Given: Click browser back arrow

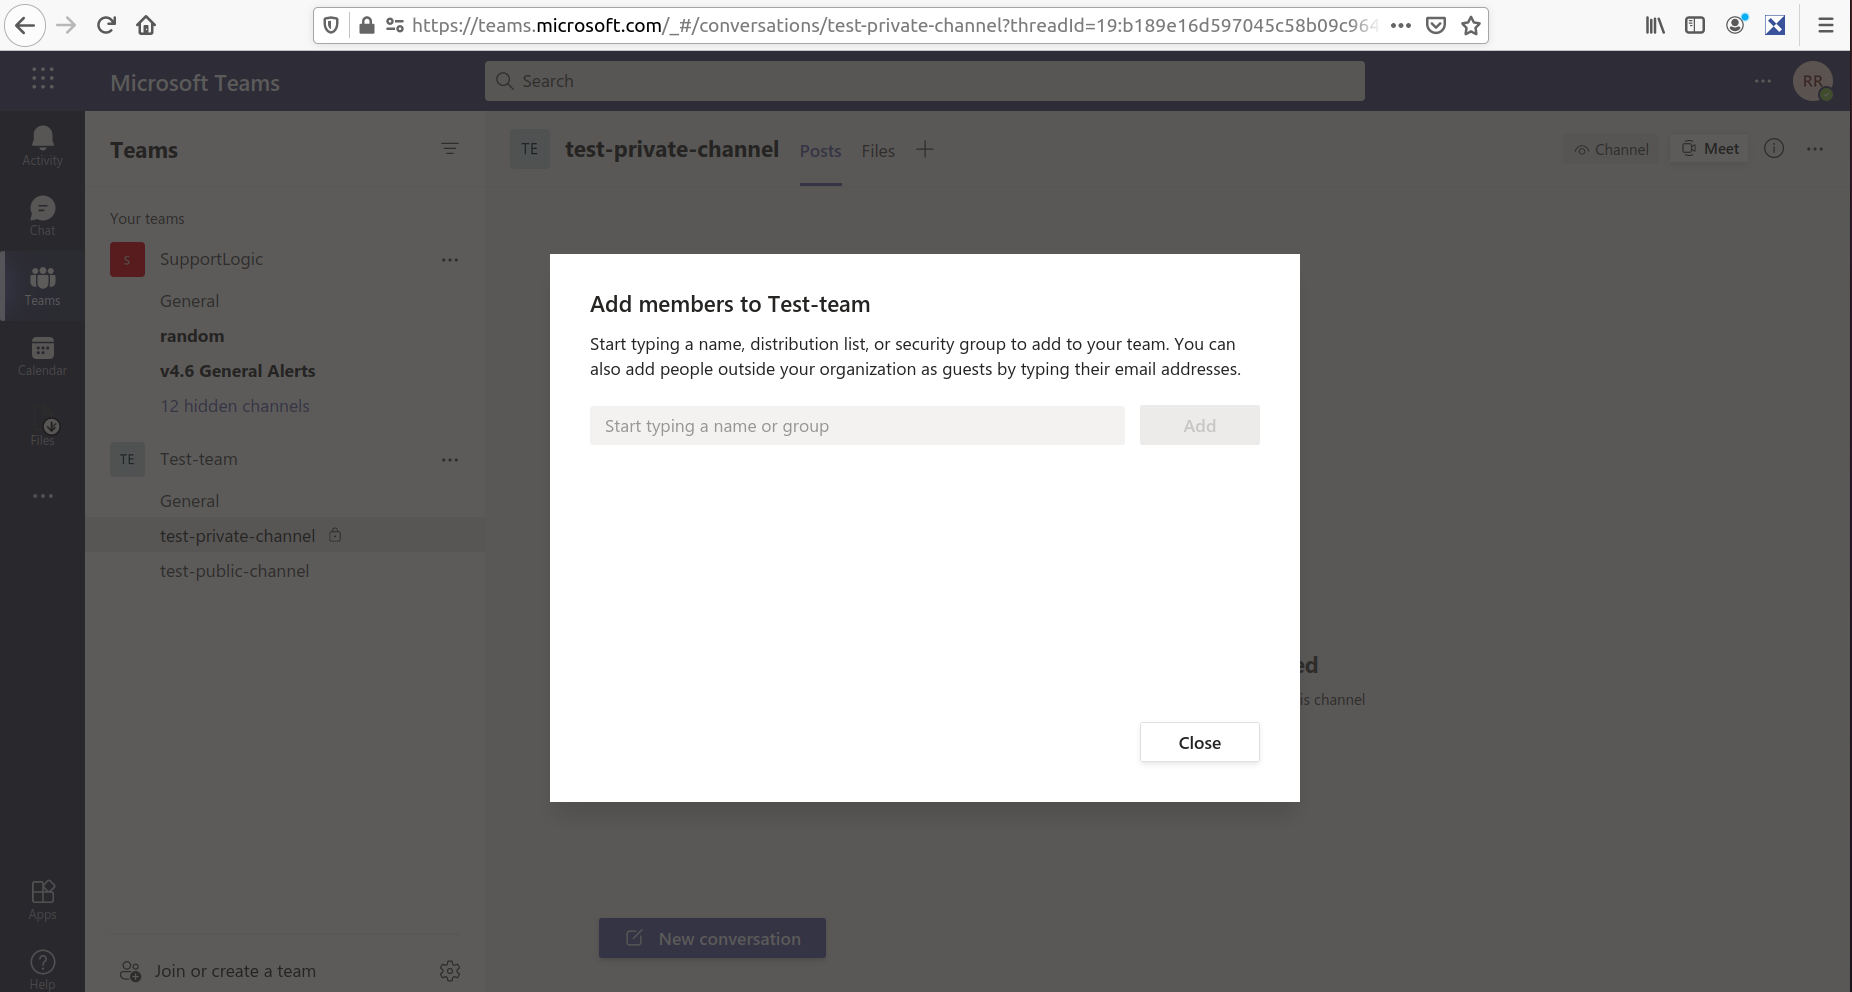Looking at the screenshot, I should tap(26, 25).
